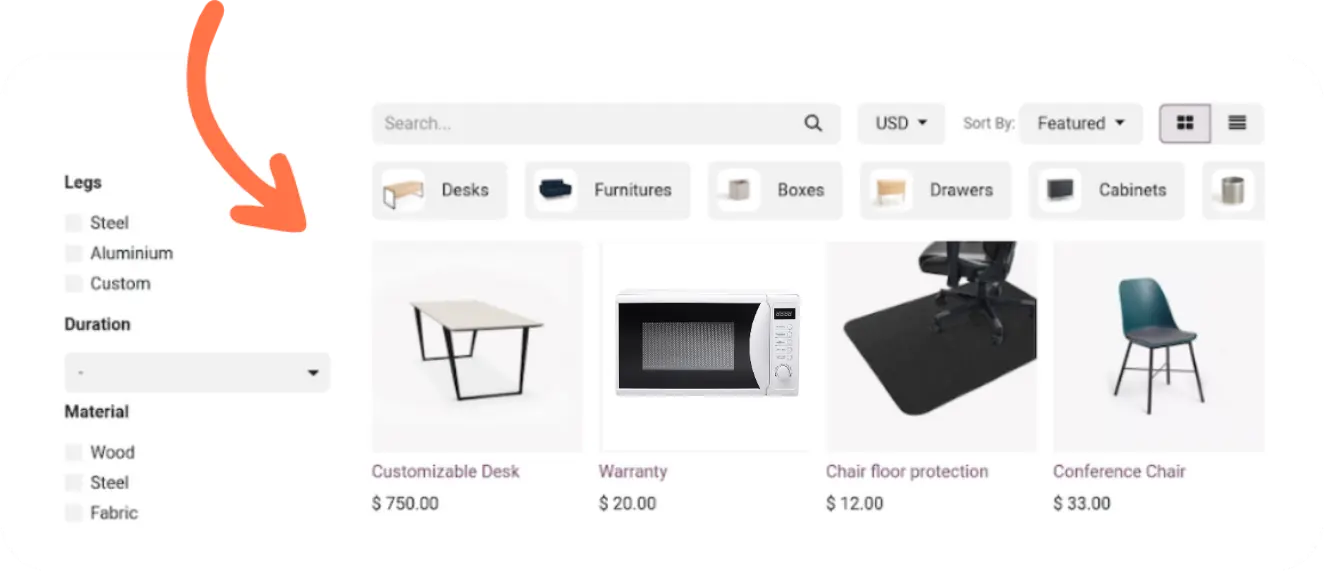Focus the Search products input field
The image size is (1325, 572).
pyautogui.click(x=586, y=123)
